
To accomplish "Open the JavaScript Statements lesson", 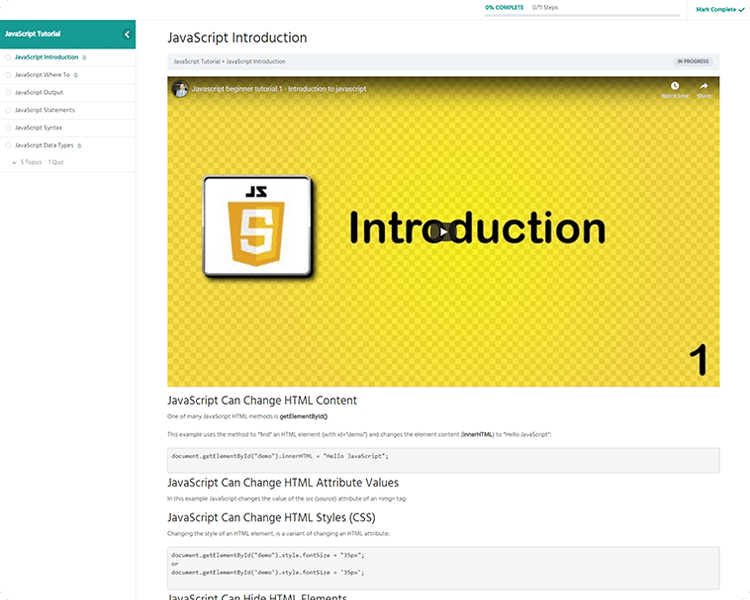I will click(x=45, y=110).
